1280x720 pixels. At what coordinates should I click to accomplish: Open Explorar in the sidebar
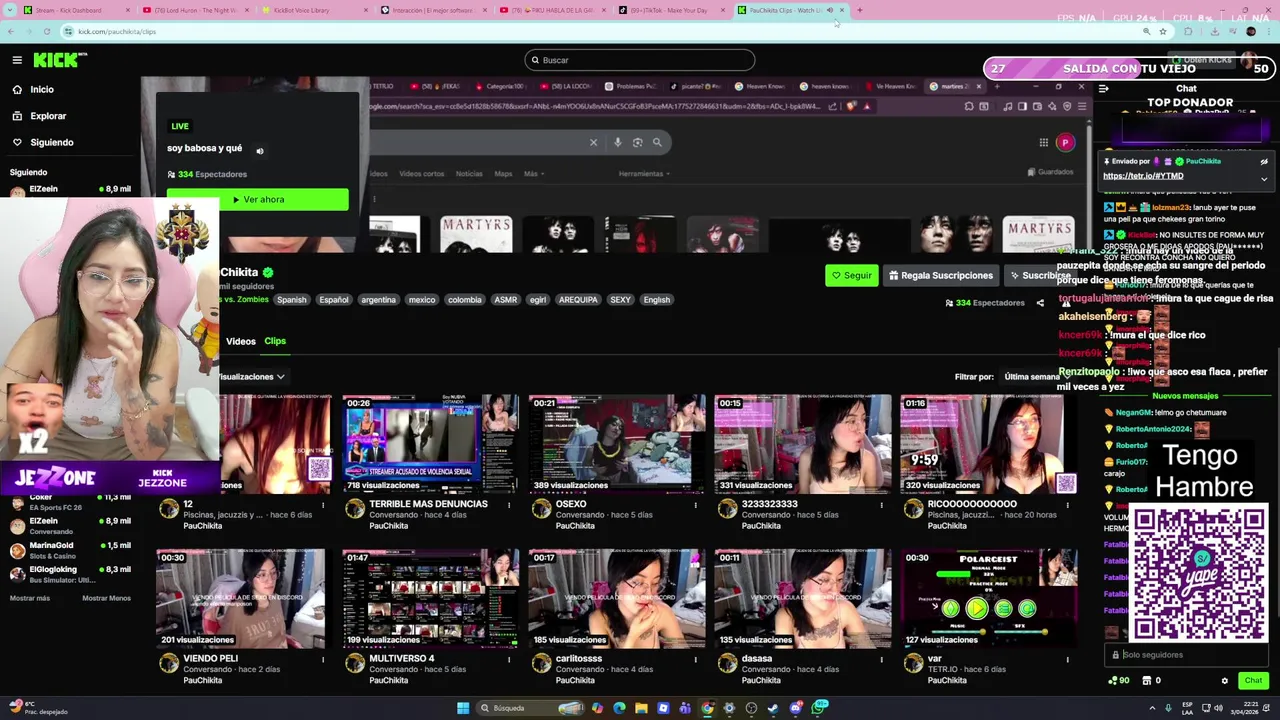[x=48, y=116]
